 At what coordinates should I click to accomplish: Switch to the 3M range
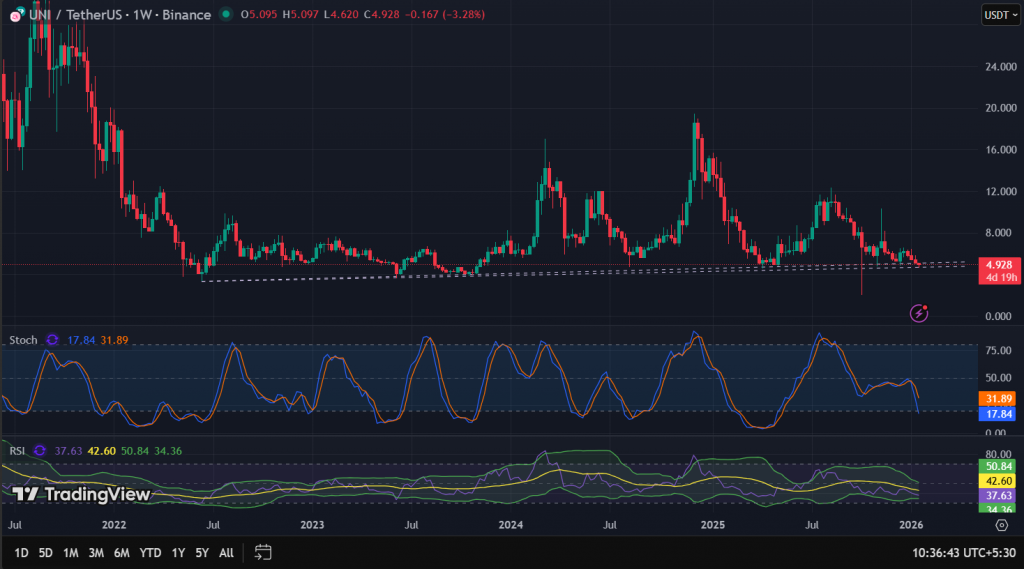click(96, 552)
